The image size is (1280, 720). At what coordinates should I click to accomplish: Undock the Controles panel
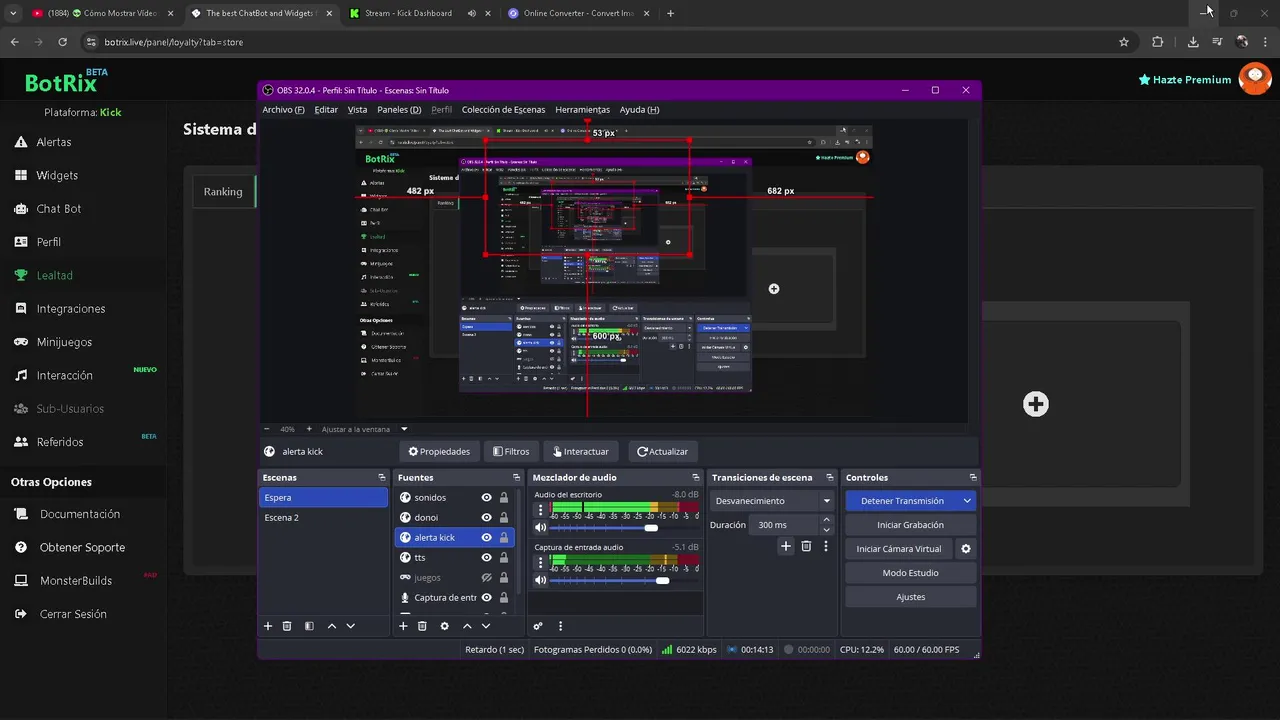pyautogui.click(x=972, y=477)
